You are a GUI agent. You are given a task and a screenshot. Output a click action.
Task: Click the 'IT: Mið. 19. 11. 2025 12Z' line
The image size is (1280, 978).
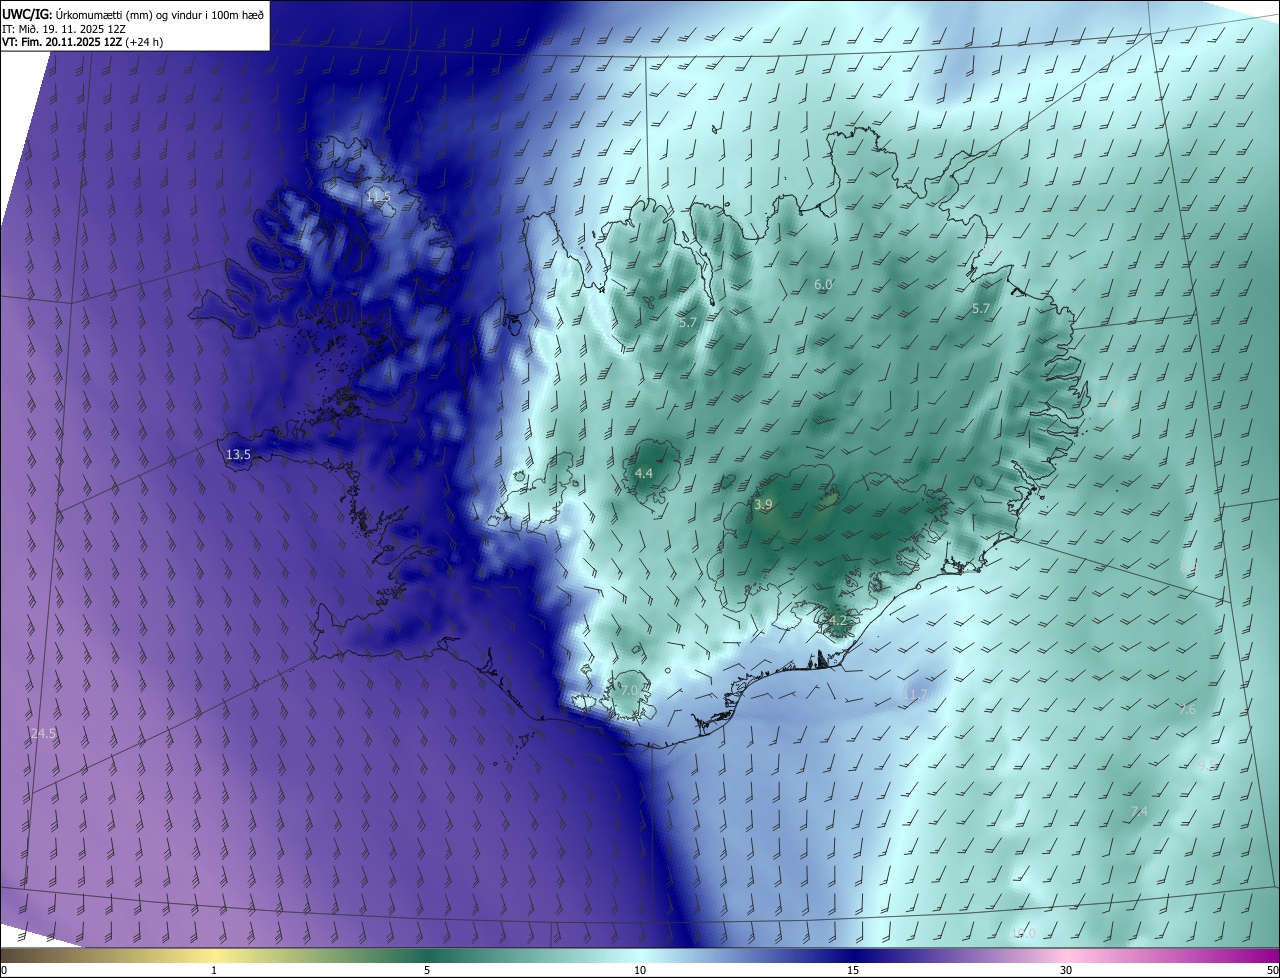[63, 28]
